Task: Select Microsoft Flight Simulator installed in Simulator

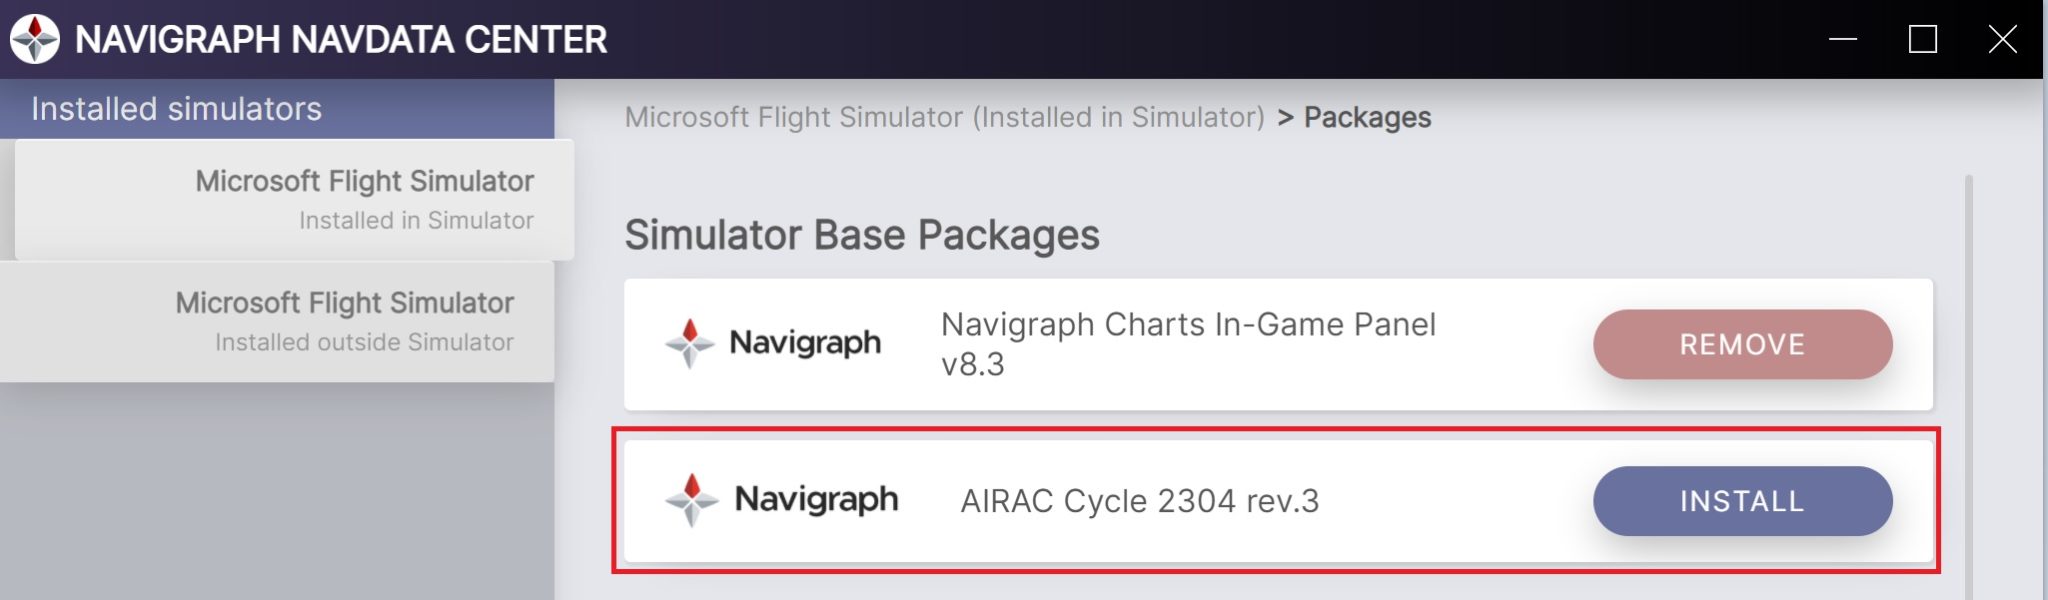Action: pos(364,199)
